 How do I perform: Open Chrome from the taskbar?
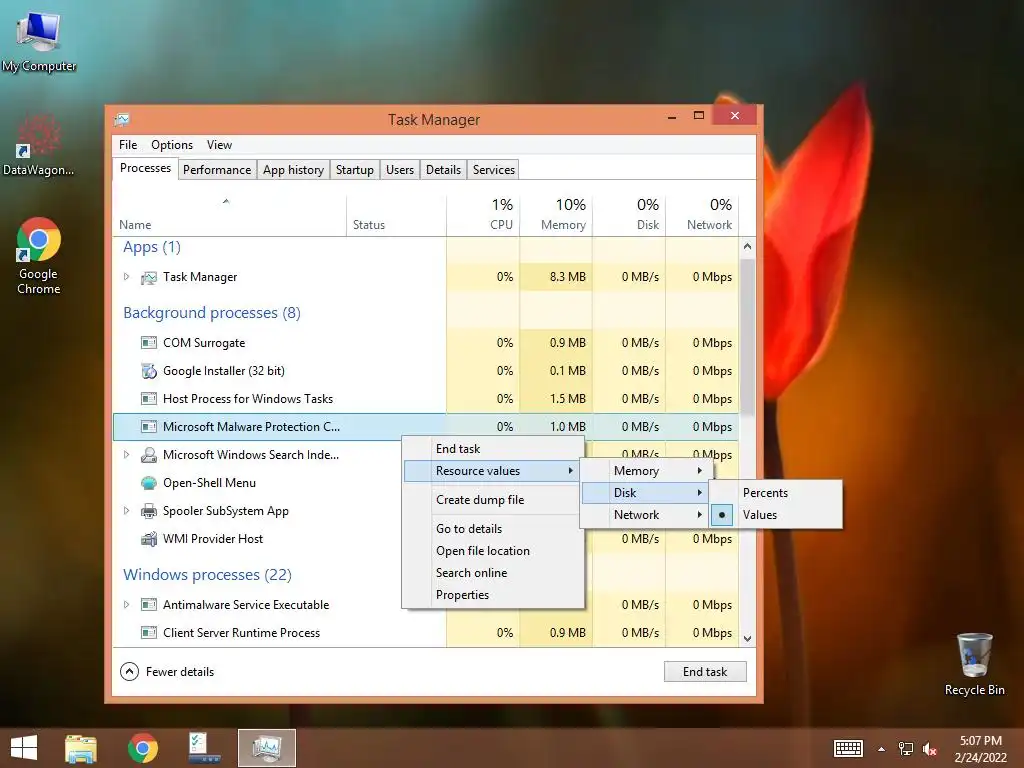click(142, 748)
